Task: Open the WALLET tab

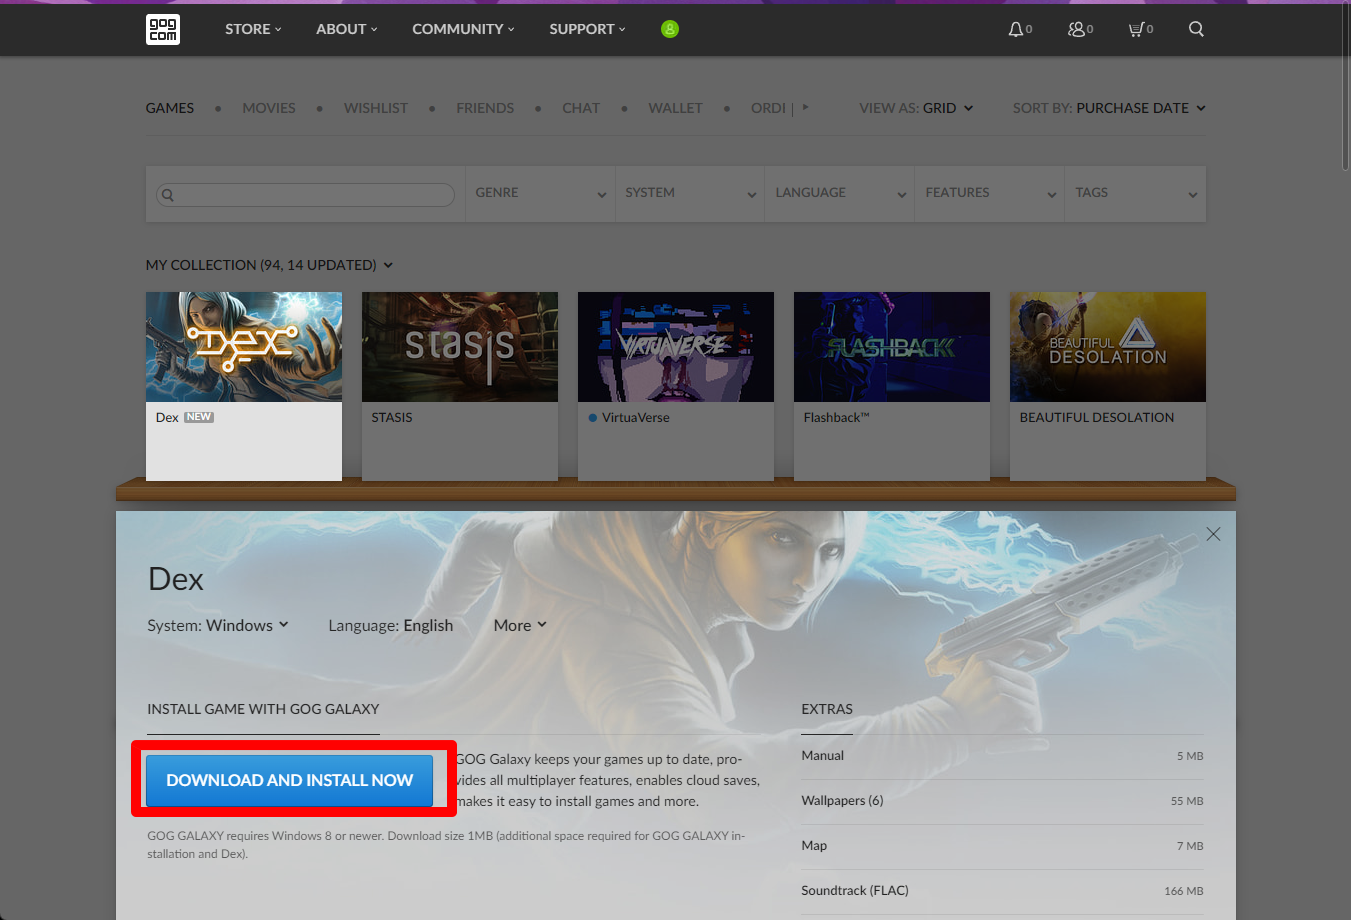Action: (675, 108)
